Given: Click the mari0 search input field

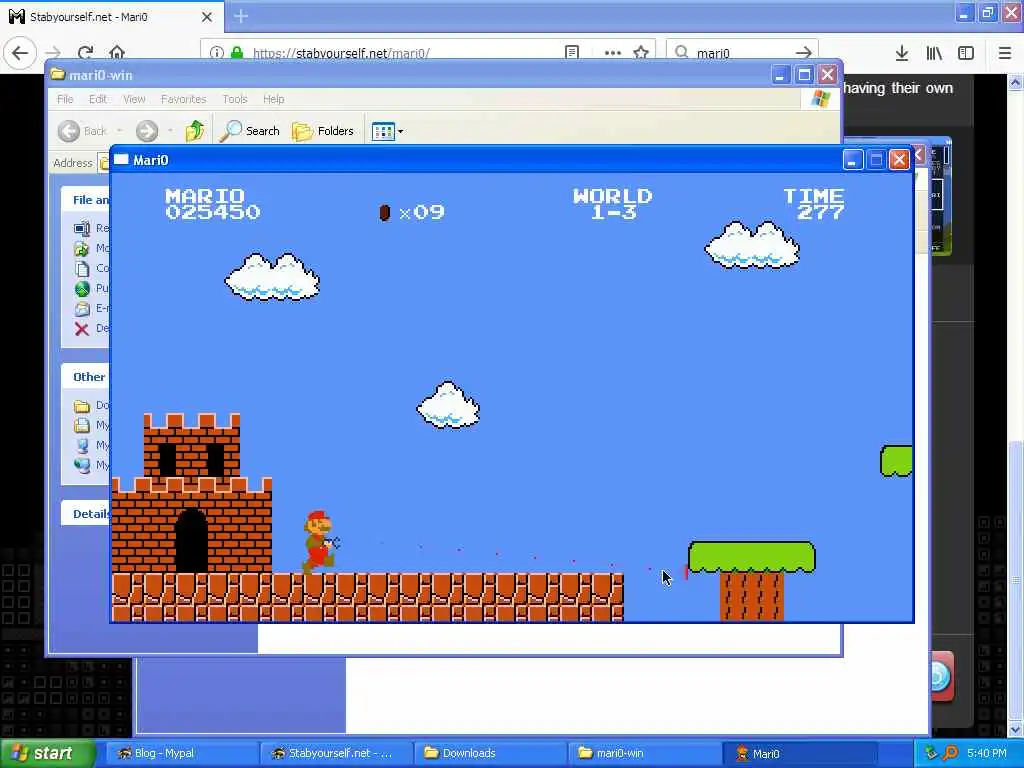Looking at the screenshot, I should coord(742,53).
